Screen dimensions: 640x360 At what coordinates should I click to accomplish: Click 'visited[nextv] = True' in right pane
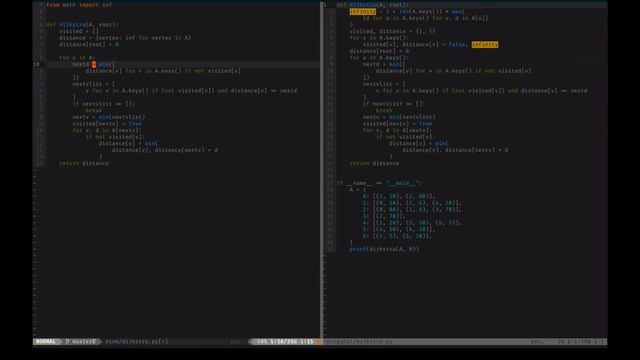397,124
